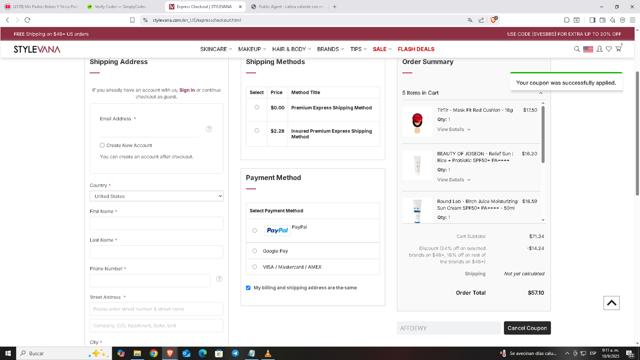
Task: Open VLC from the taskbar
Action: click(268, 353)
